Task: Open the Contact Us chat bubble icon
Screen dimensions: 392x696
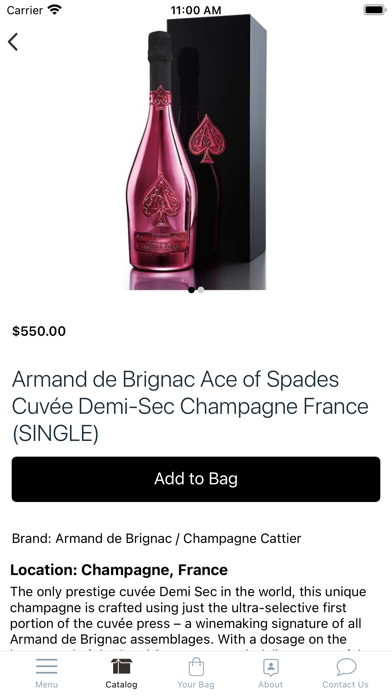Action: (x=346, y=667)
